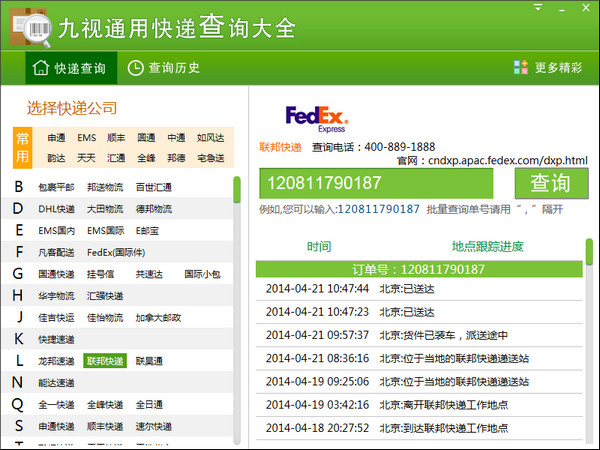Select 韵达 in common couriers
Image resolution: width=600 pixels, height=450 pixels.
57,158
